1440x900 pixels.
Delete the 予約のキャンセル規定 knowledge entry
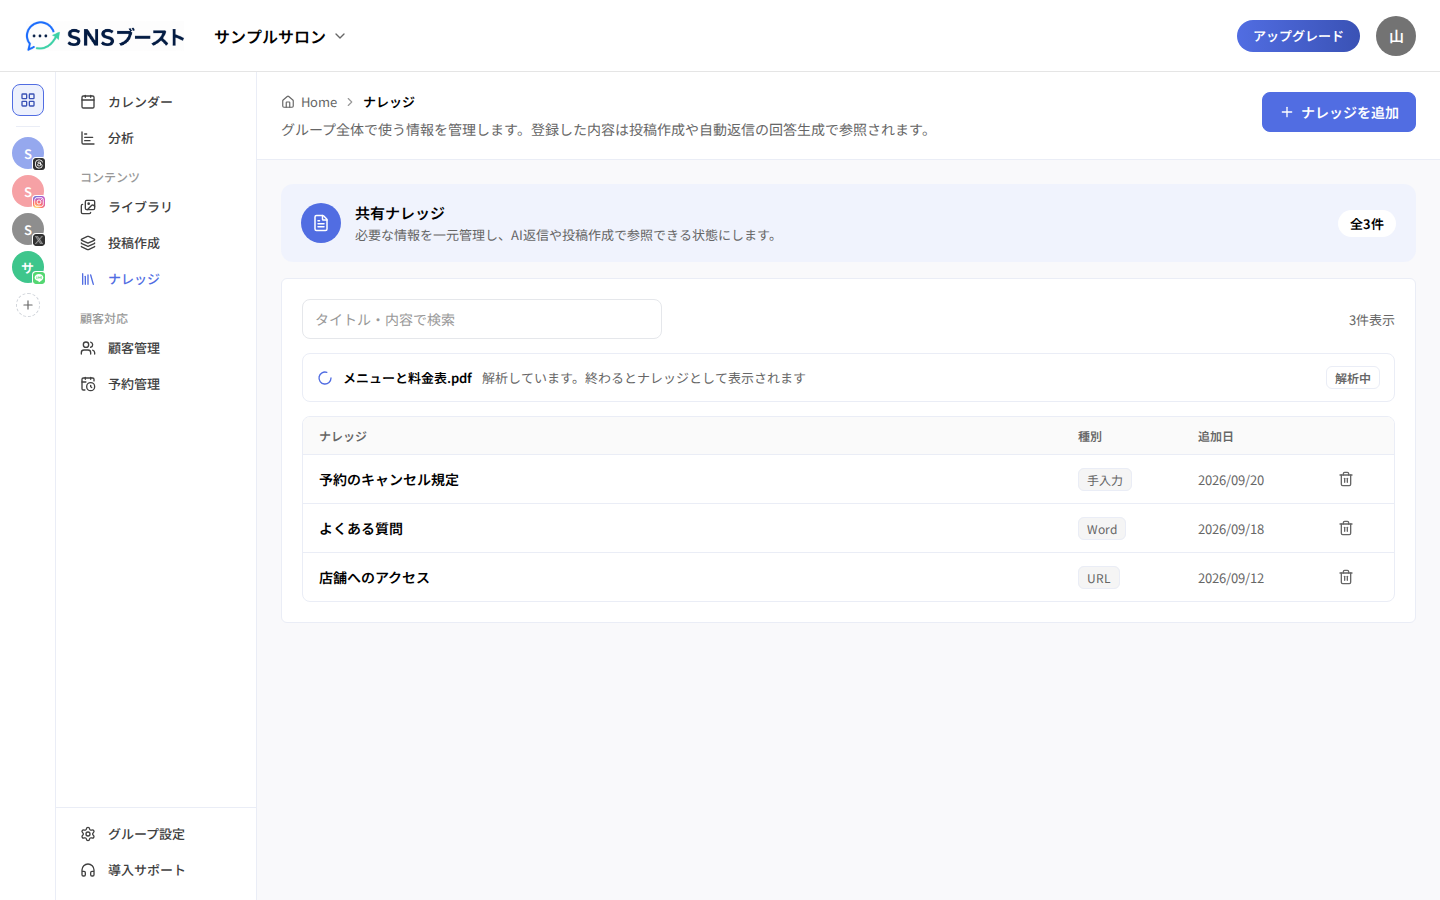pyautogui.click(x=1346, y=479)
